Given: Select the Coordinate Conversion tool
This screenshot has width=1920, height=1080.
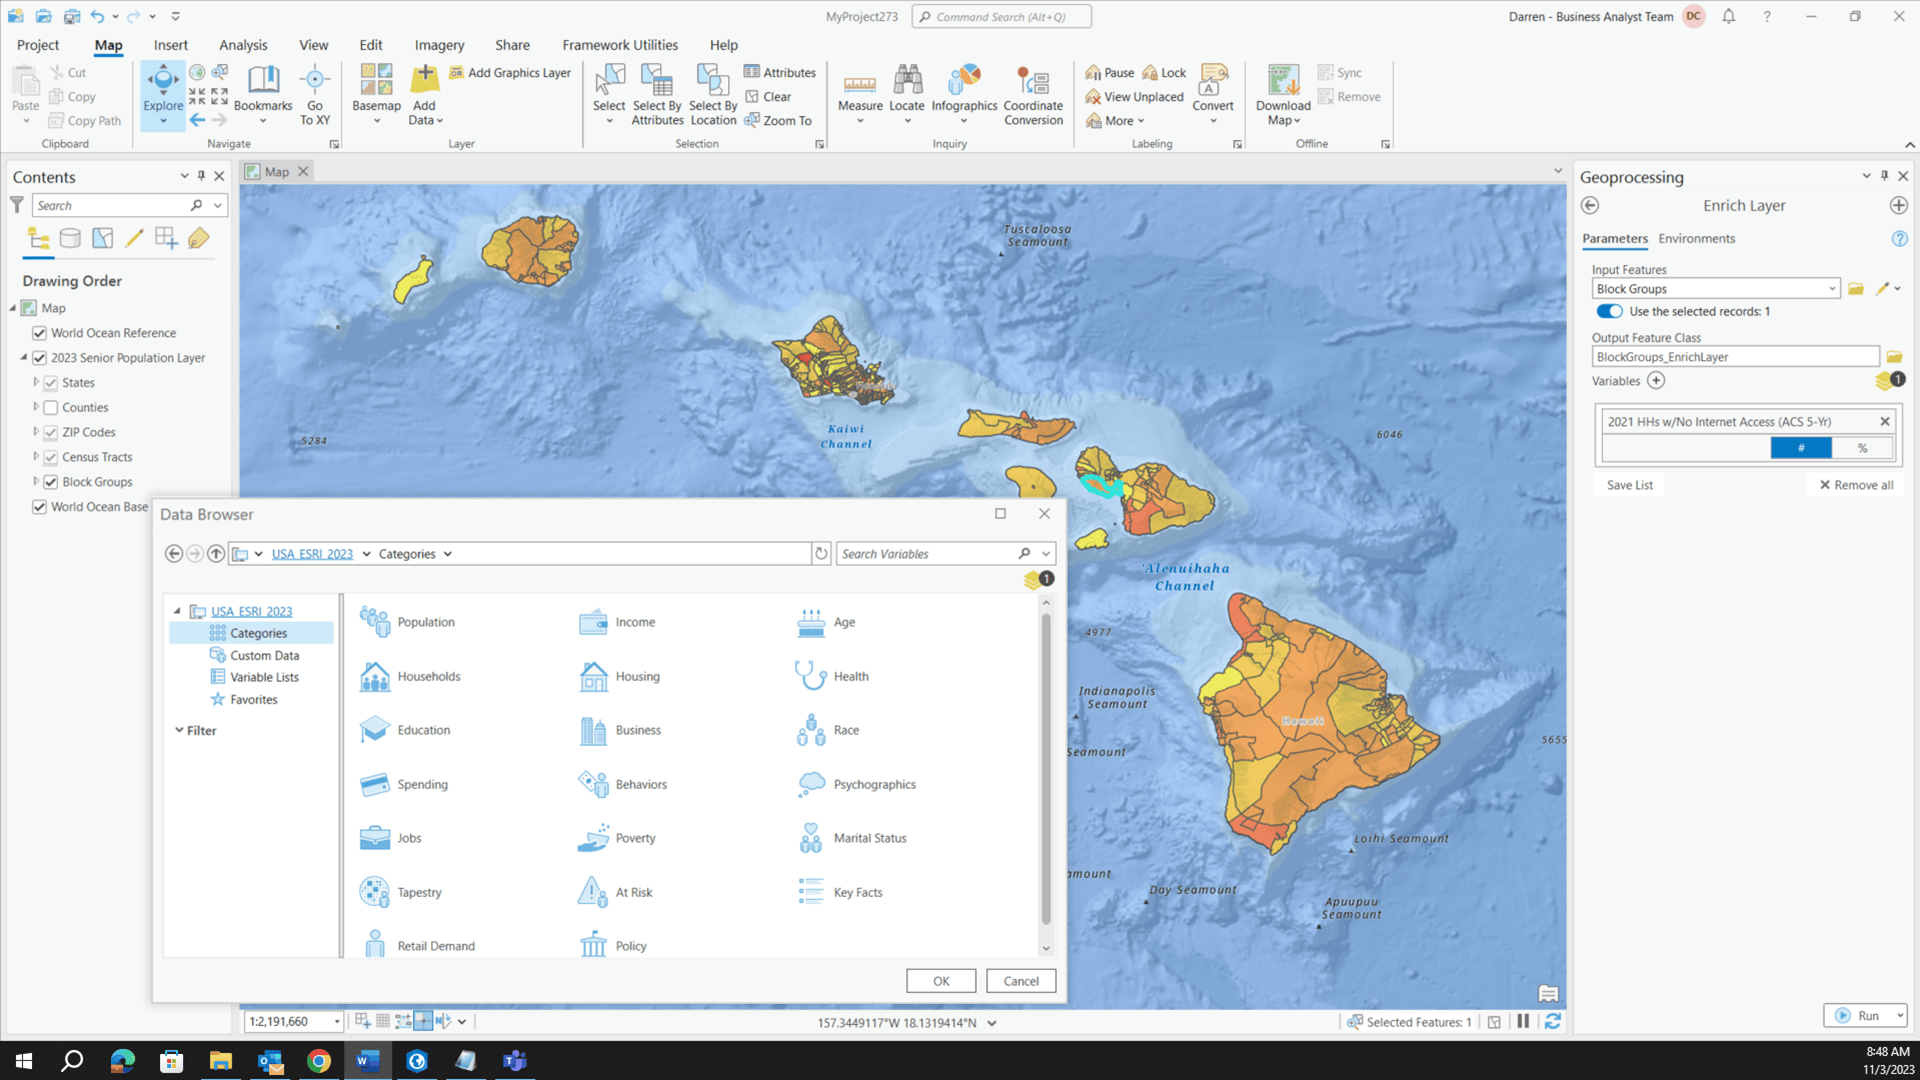Looking at the screenshot, I should tap(1032, 95).
